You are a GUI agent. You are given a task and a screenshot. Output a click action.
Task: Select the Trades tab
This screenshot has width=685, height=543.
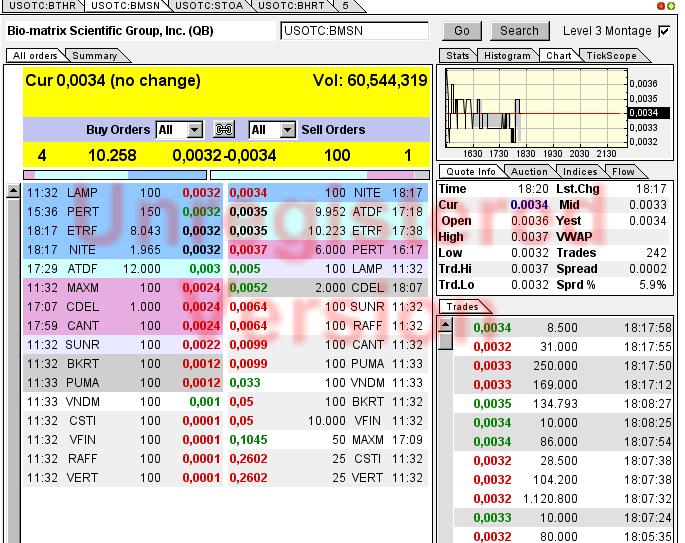(x=463, y=307)
